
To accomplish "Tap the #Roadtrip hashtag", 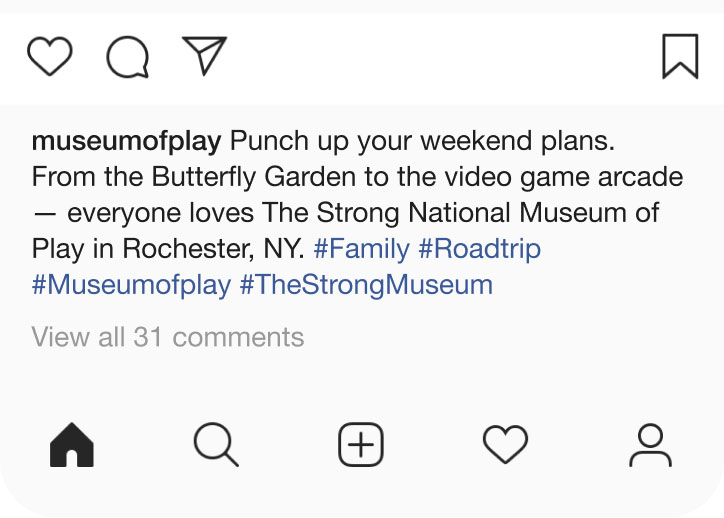I will coord(479,249).
